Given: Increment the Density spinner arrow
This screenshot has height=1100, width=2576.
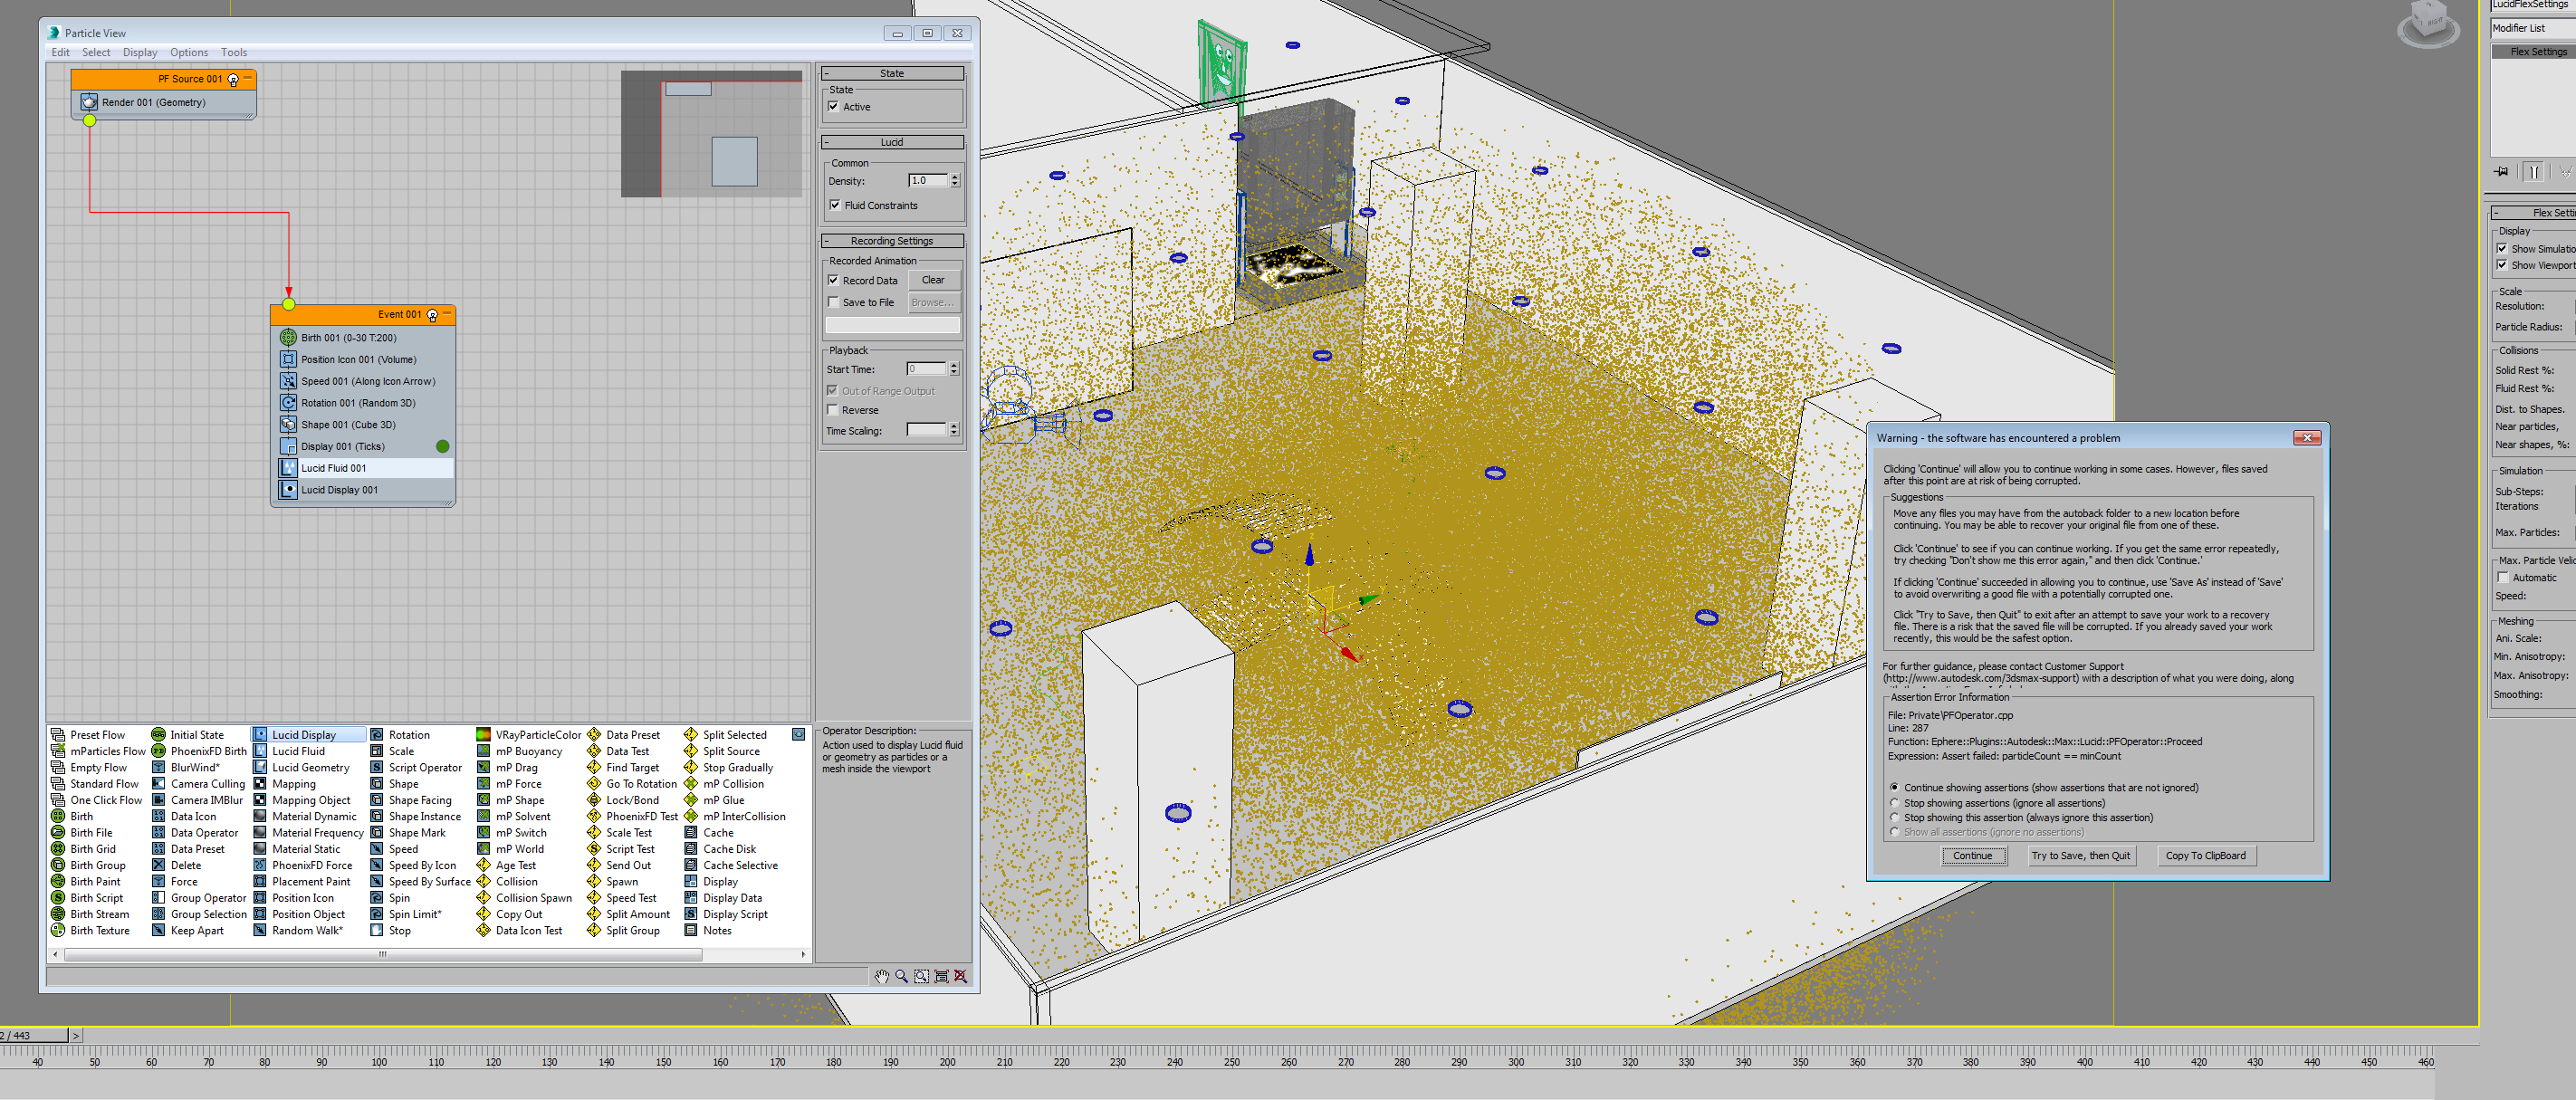Looking at the screenshot, I should [x=955, y=177].
